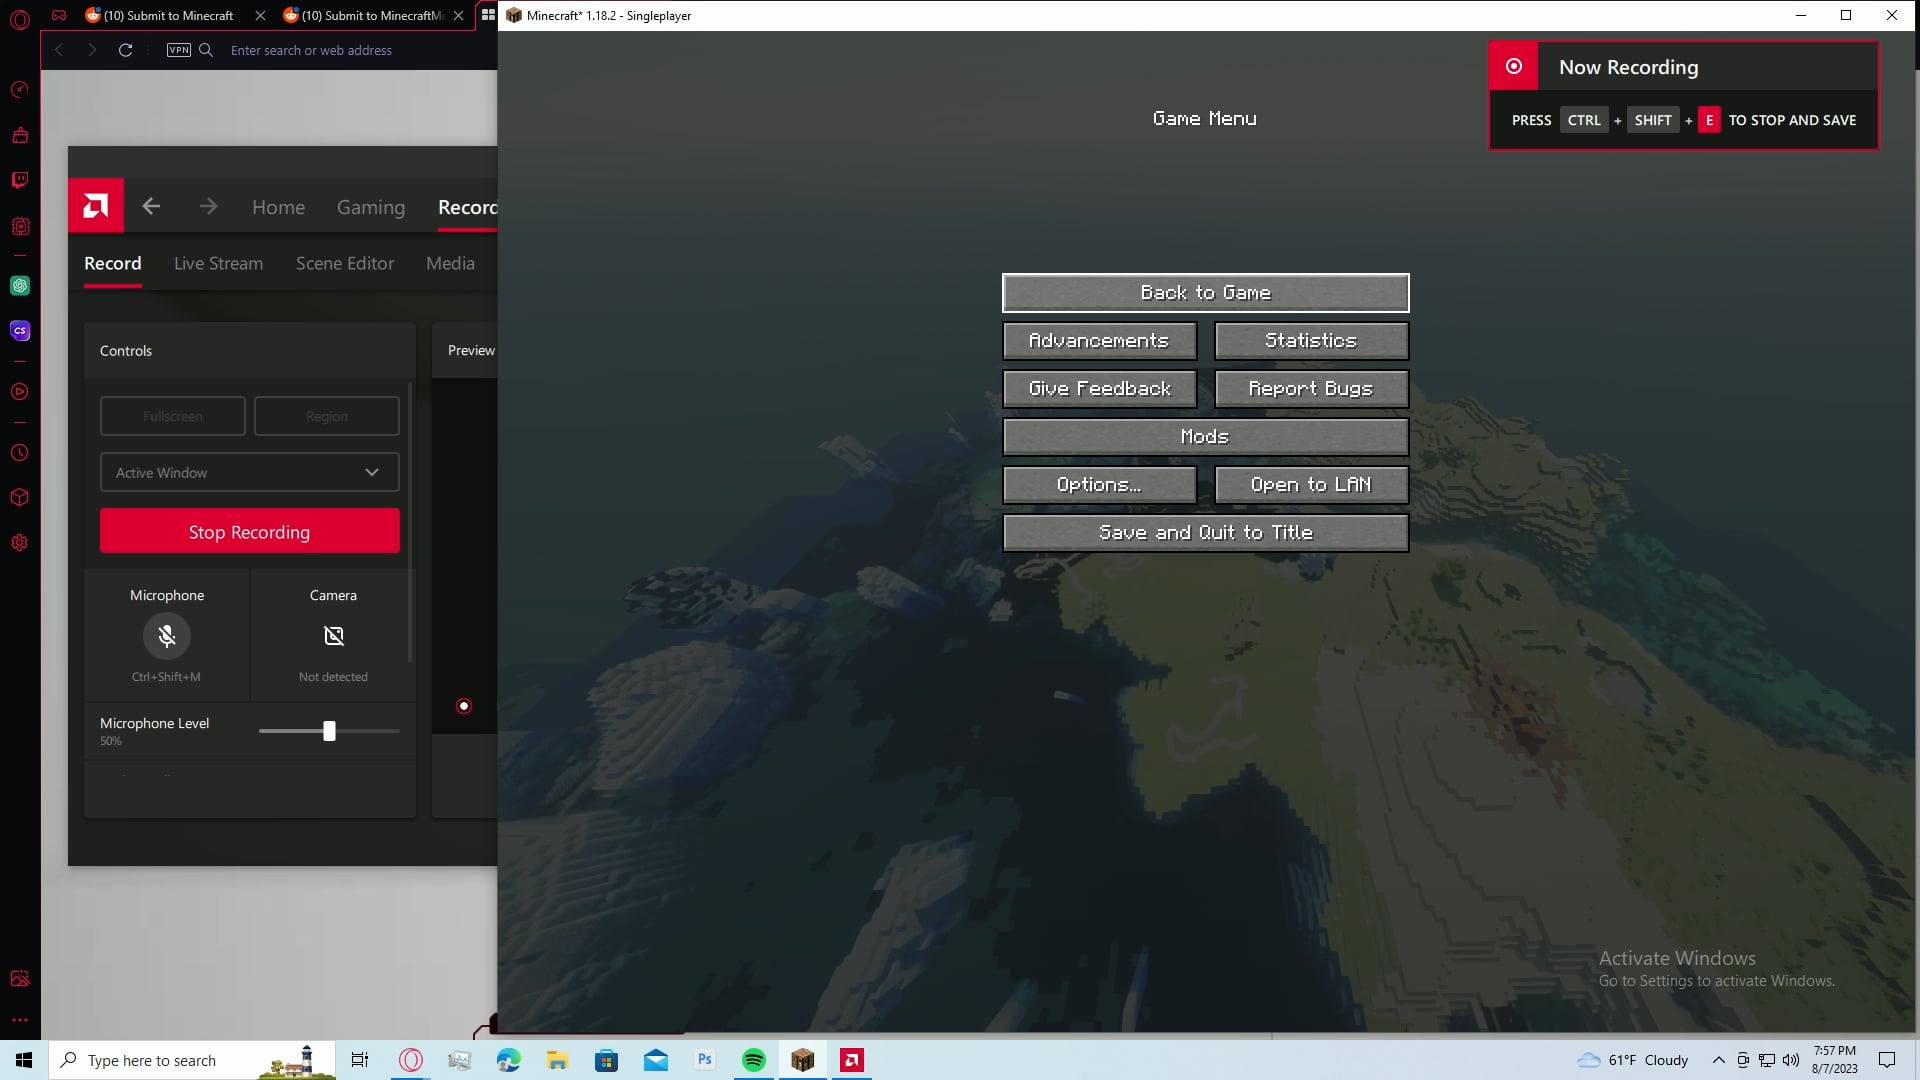
Task: Switch to Live Stream tab
Action: click(x=218, y=263)
